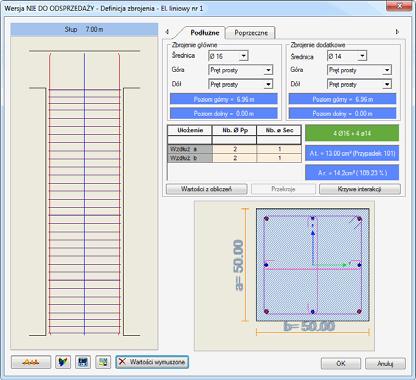Image resolution: width=416 pixels, height=380 pixels.
Task: Click additional Poziom górny = 6.96 m bar
Action: point(342,99)
